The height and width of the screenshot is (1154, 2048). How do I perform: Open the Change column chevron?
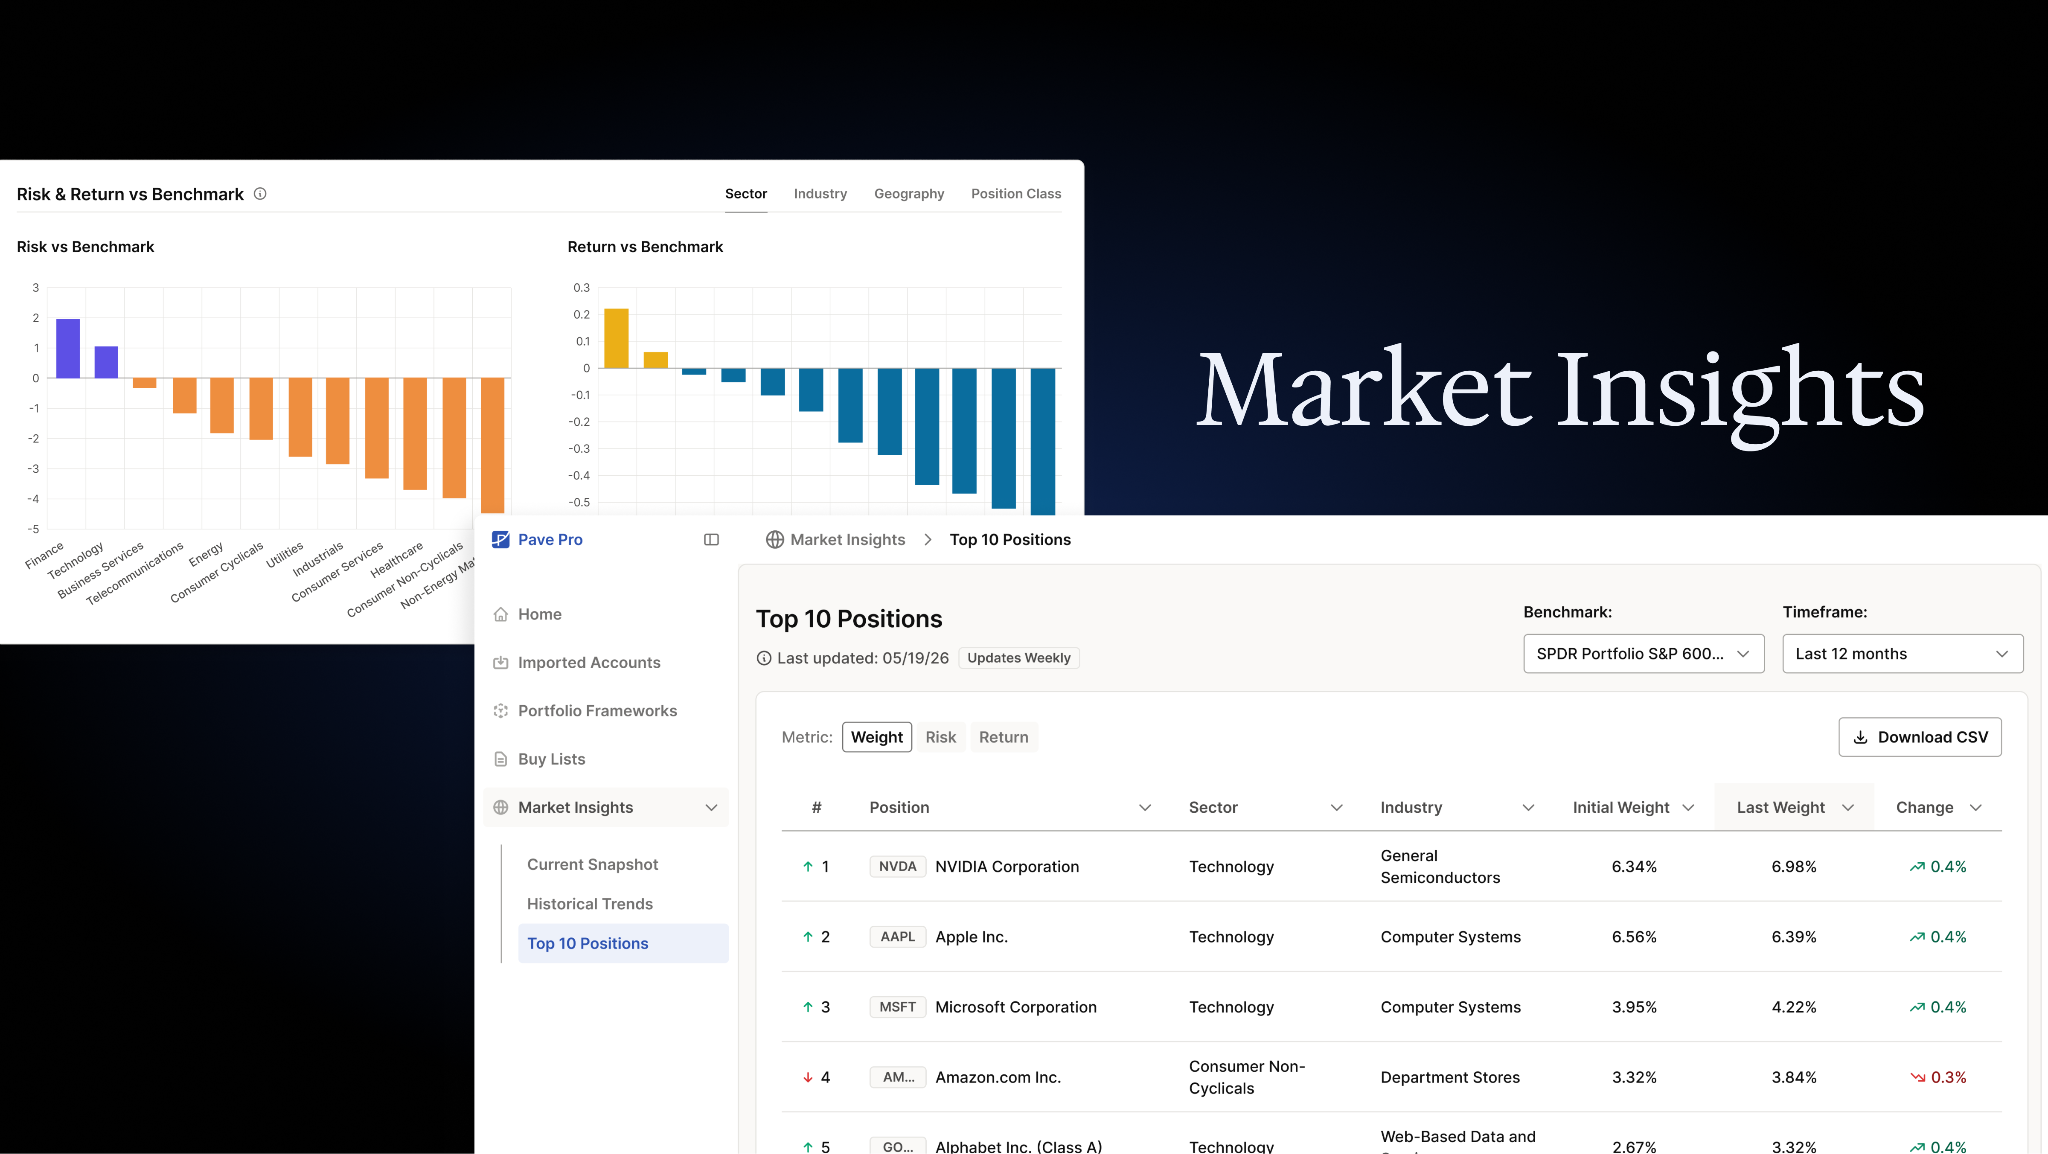click(1975, 807)
